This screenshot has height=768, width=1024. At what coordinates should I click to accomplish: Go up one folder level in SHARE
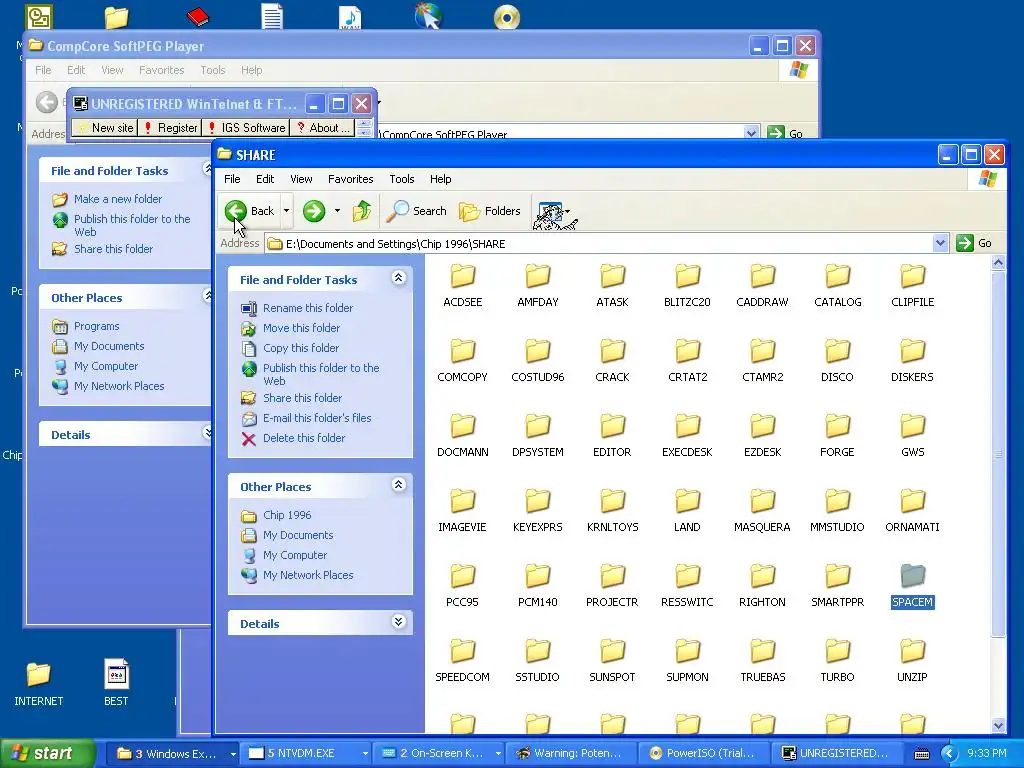pyautogui.click(x=362, y=211)
